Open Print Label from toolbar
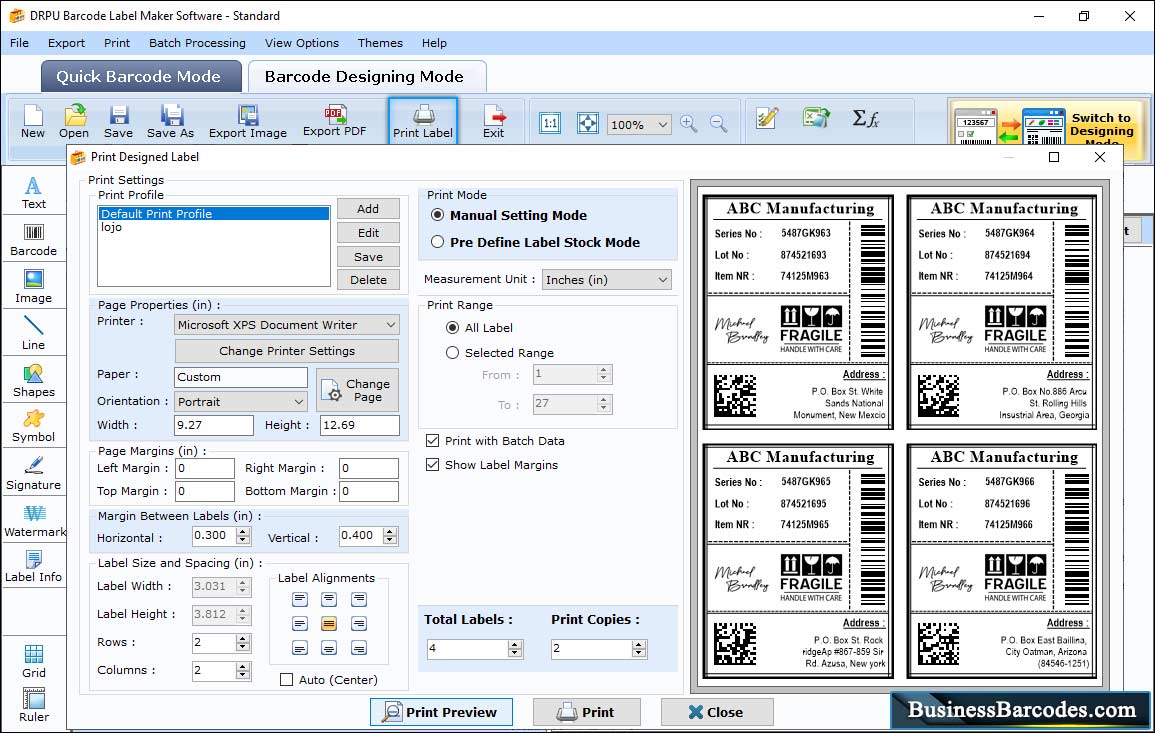This screenshot has width=1155, height=733. pyautogui.click(x=423, y=122)
